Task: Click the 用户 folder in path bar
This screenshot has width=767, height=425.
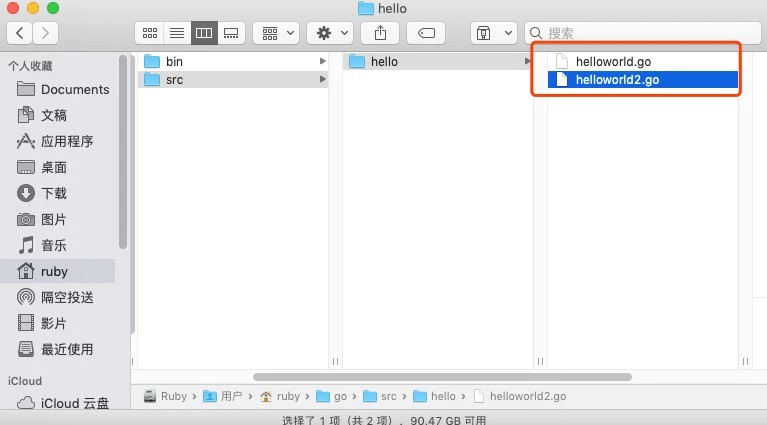Action: click(x=231, y=396)
